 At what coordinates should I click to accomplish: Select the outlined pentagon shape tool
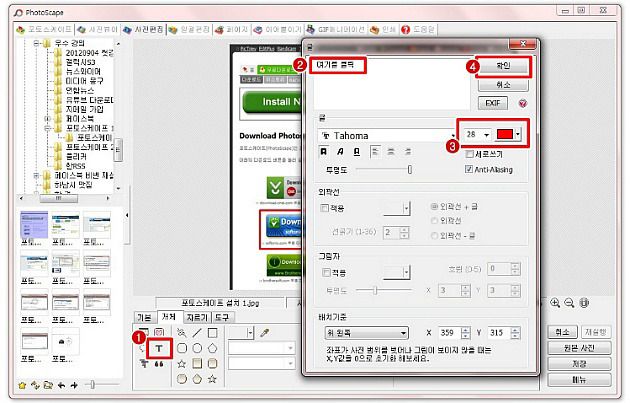coord(213,348)
